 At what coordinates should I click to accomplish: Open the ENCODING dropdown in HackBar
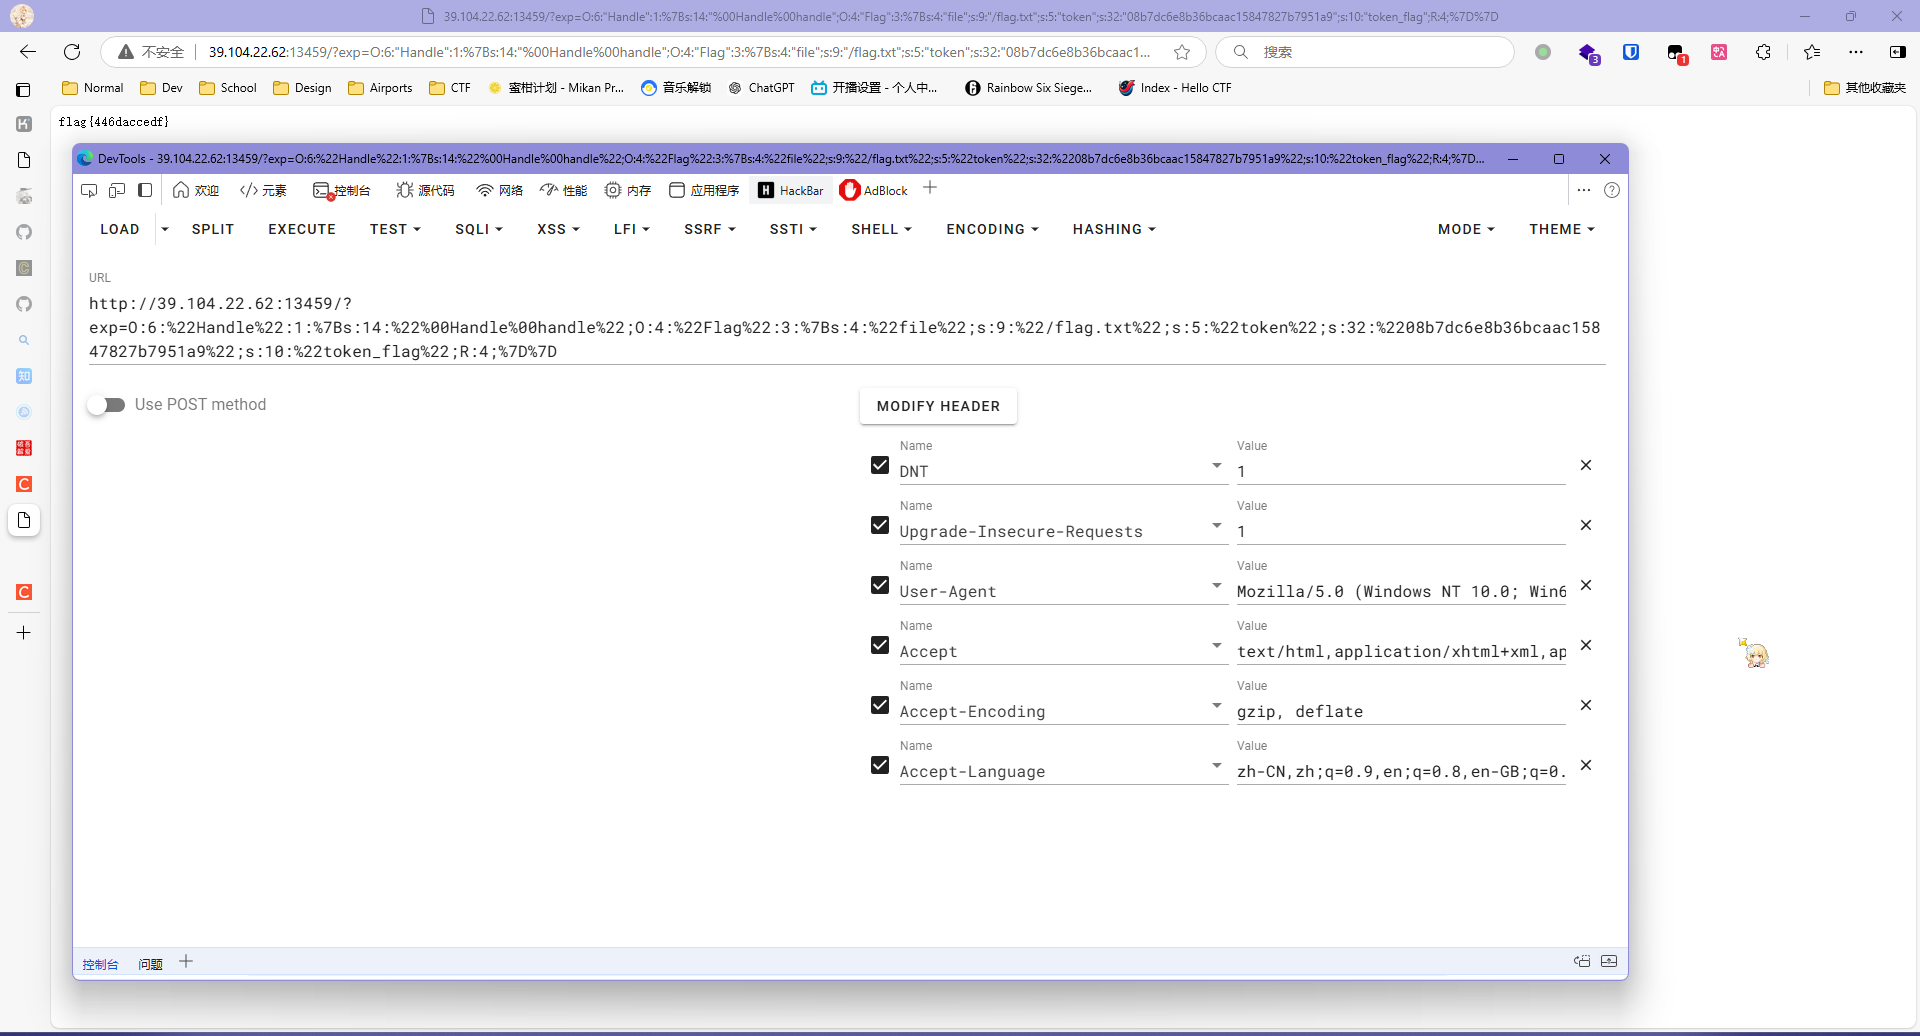point(992,229)
